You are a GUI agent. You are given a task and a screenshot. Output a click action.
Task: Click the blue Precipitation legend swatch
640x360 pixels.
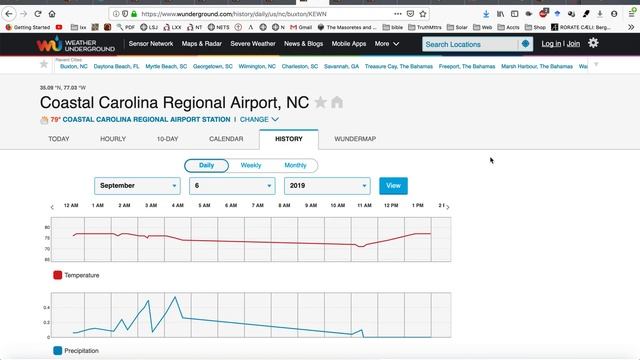pos(58,351)
